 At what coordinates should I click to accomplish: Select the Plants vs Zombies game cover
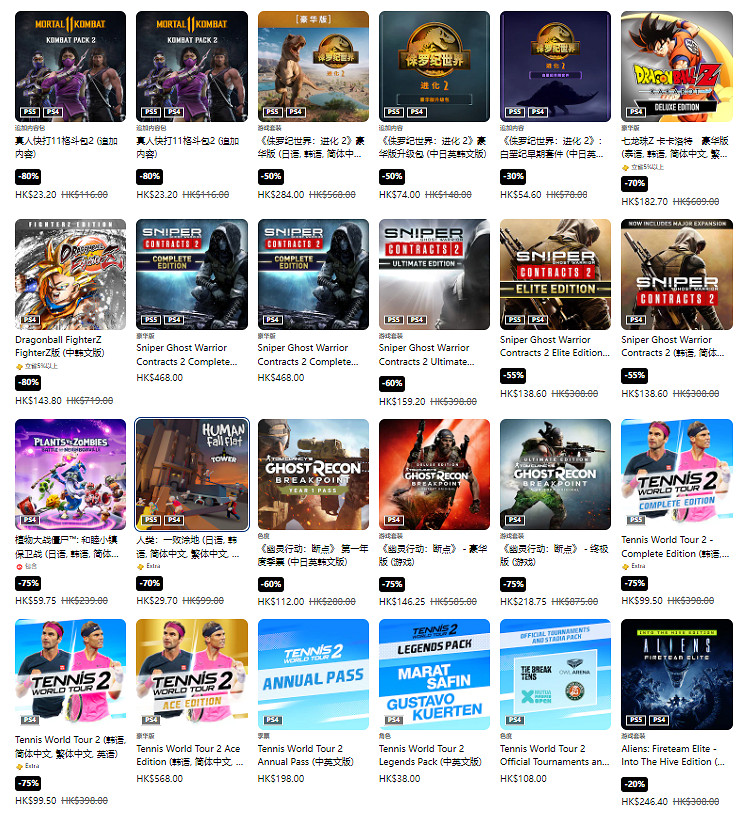point(70,474)
